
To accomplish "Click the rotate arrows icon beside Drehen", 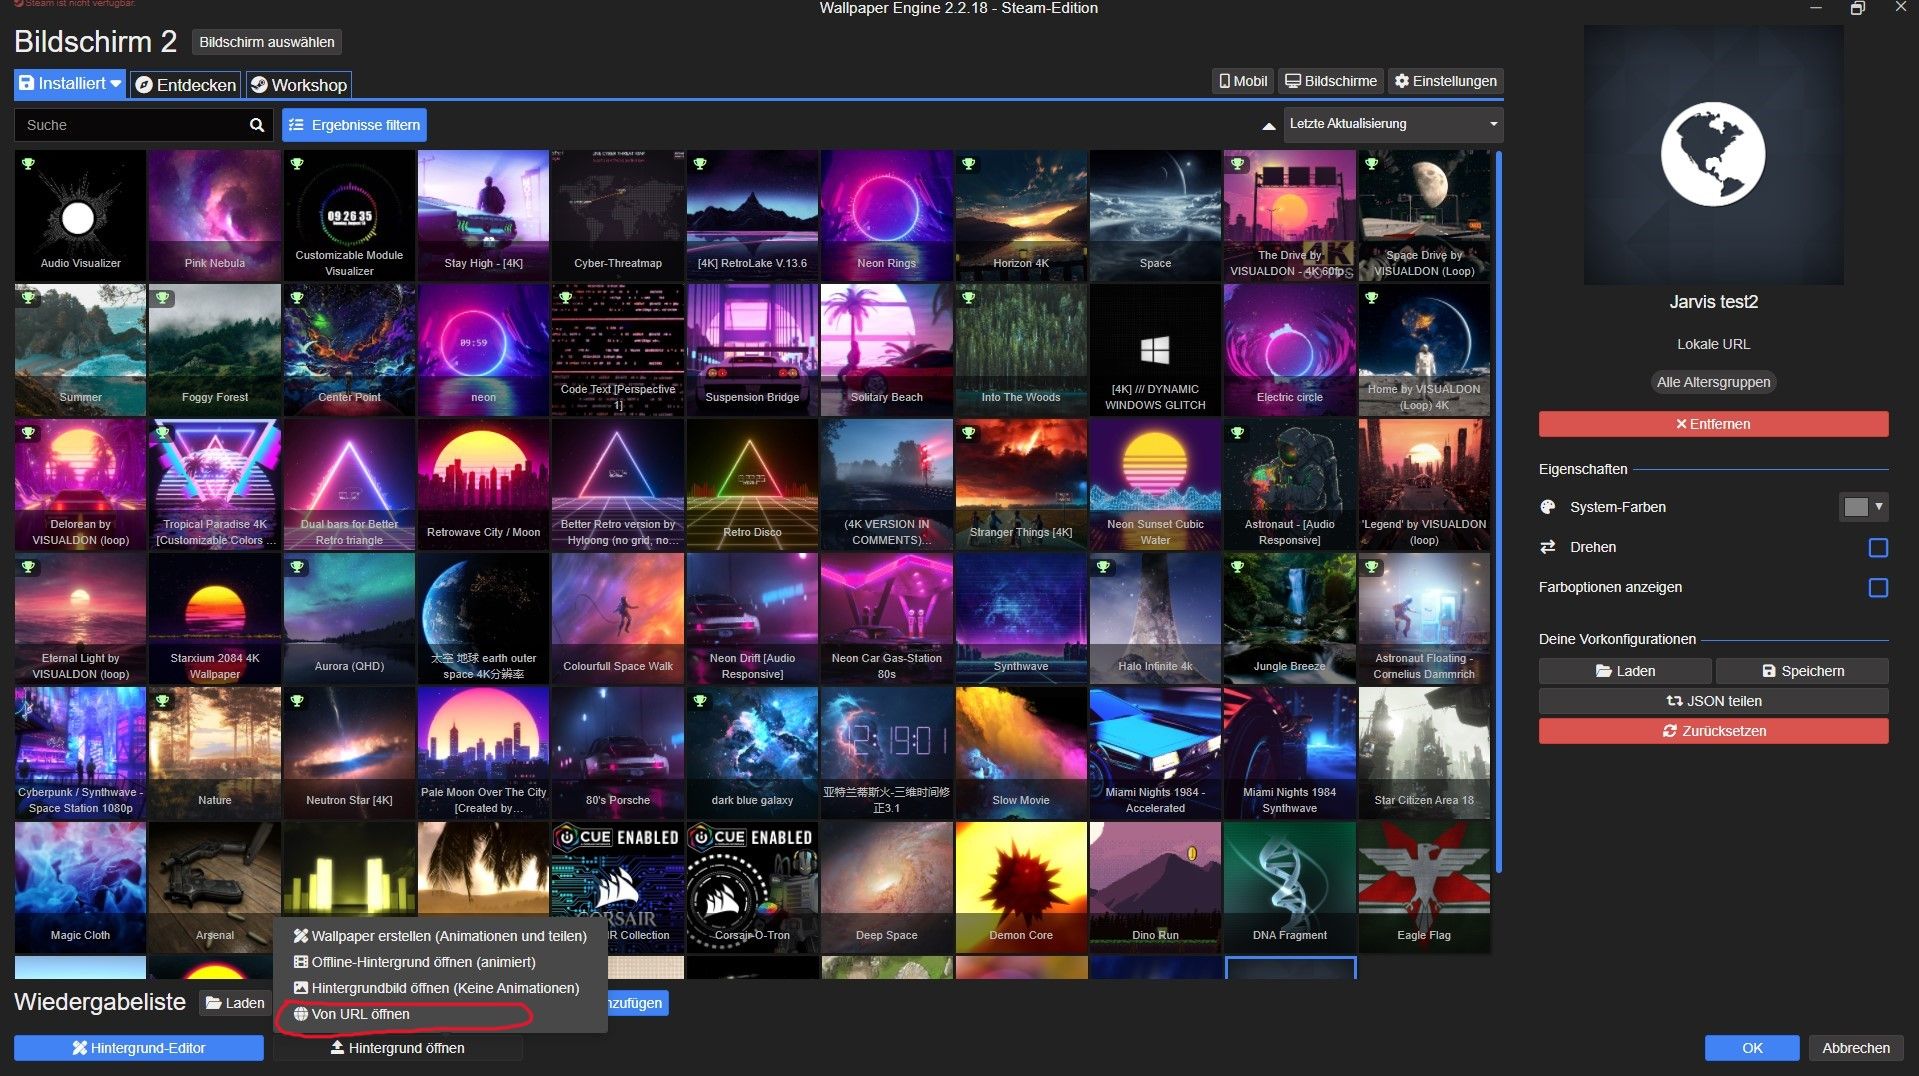I will pyautogui.click(x=1548, y=547).
